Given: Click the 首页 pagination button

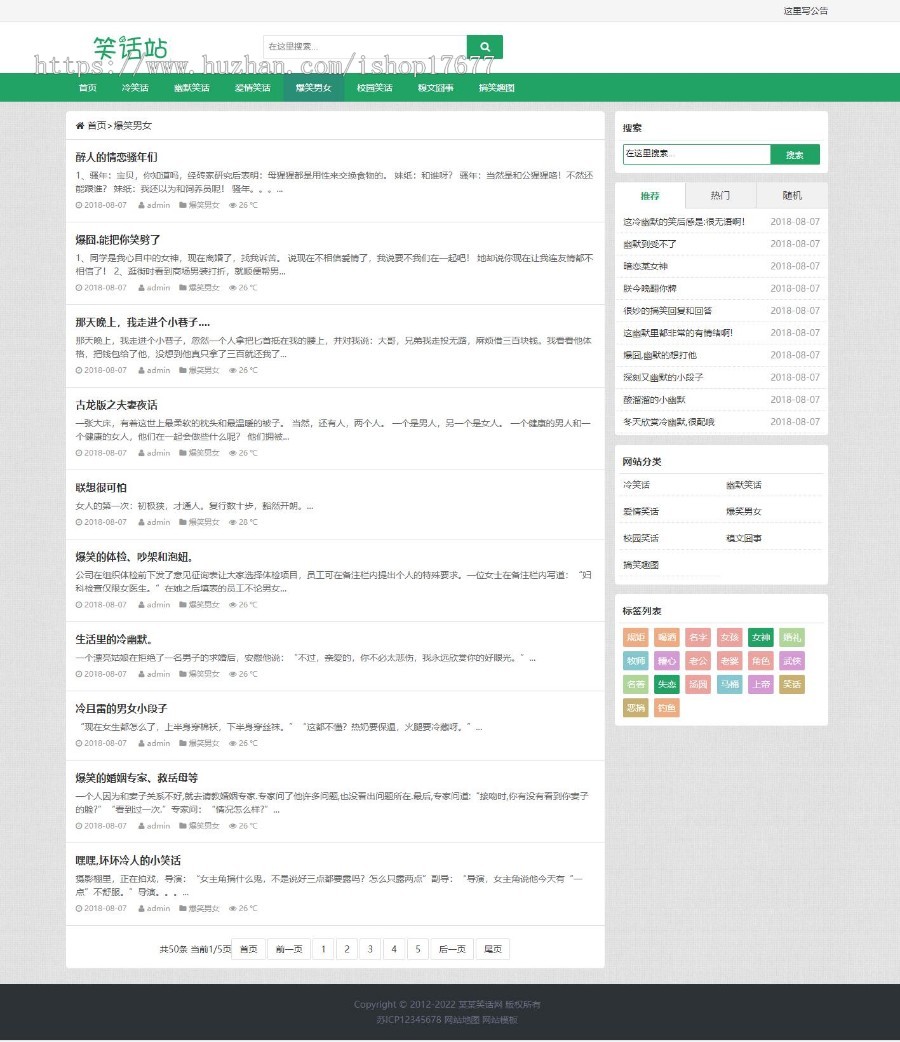Looking at the screenshot, I should (249, 949).
